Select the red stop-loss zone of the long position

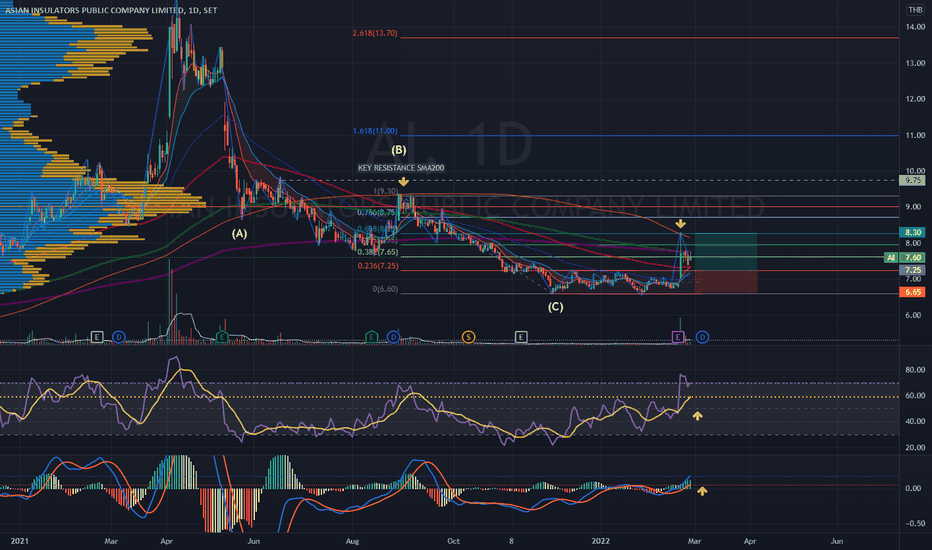click(726, 282)
